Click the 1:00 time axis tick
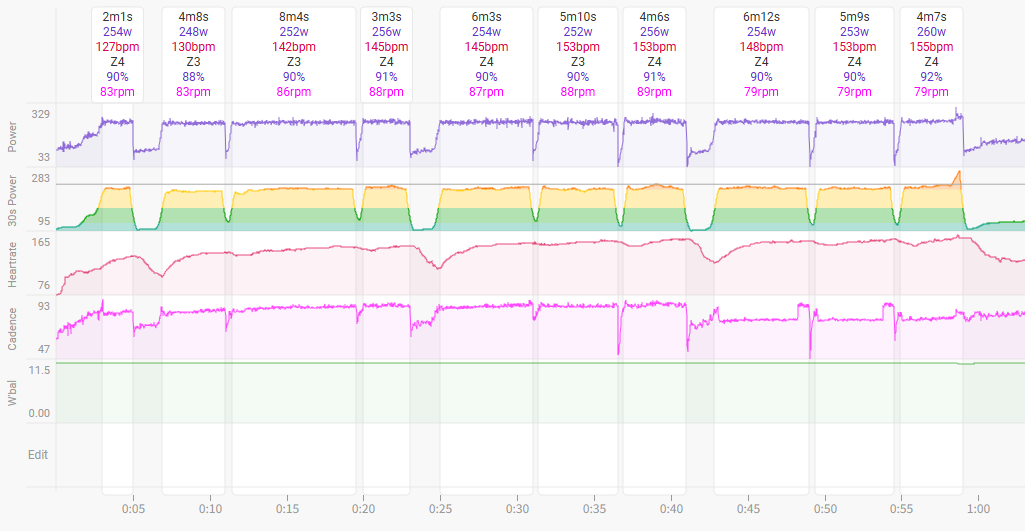1025x531 pixels. (978, 508)
